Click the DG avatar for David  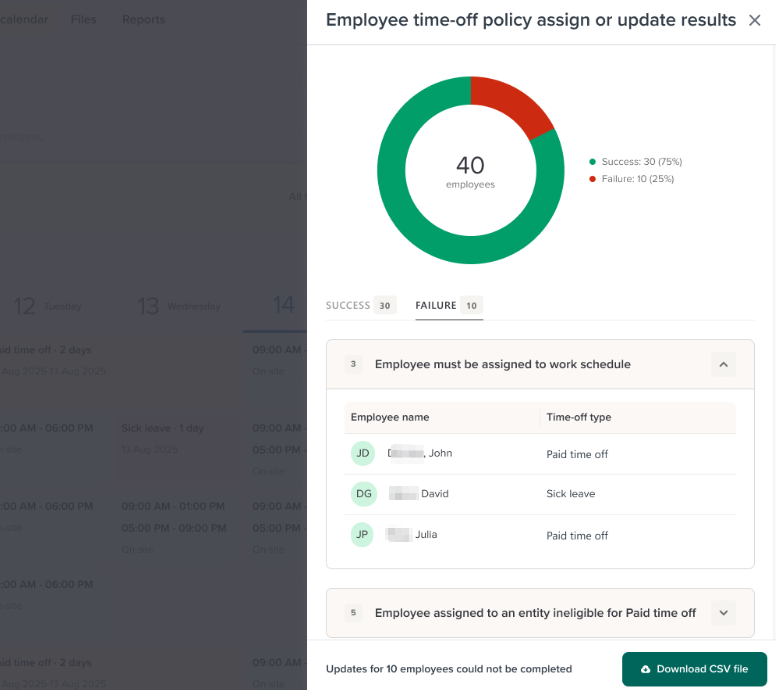point(364,494)
